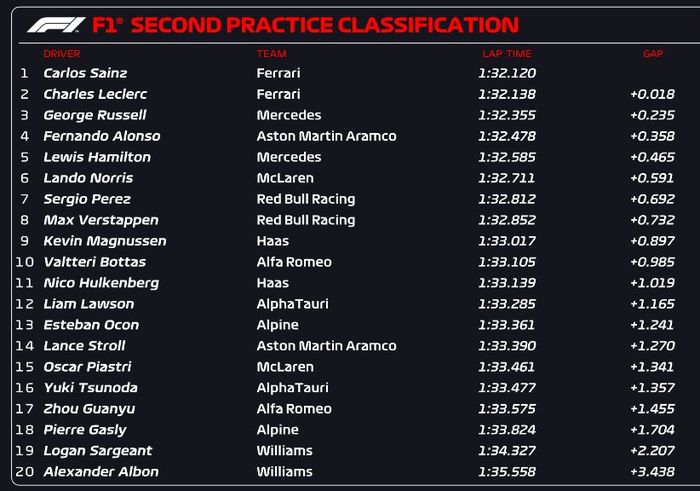Screen dimensions: 700x491
Task: Click the GAP column header
Action: 653,54
